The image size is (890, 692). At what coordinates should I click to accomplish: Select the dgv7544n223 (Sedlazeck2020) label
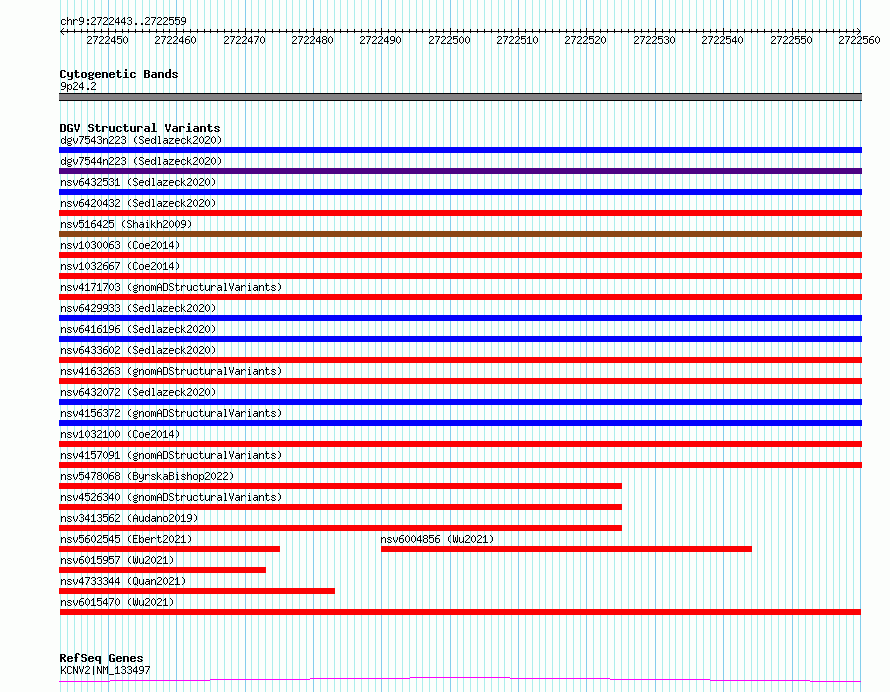click(x=141, y=161)
